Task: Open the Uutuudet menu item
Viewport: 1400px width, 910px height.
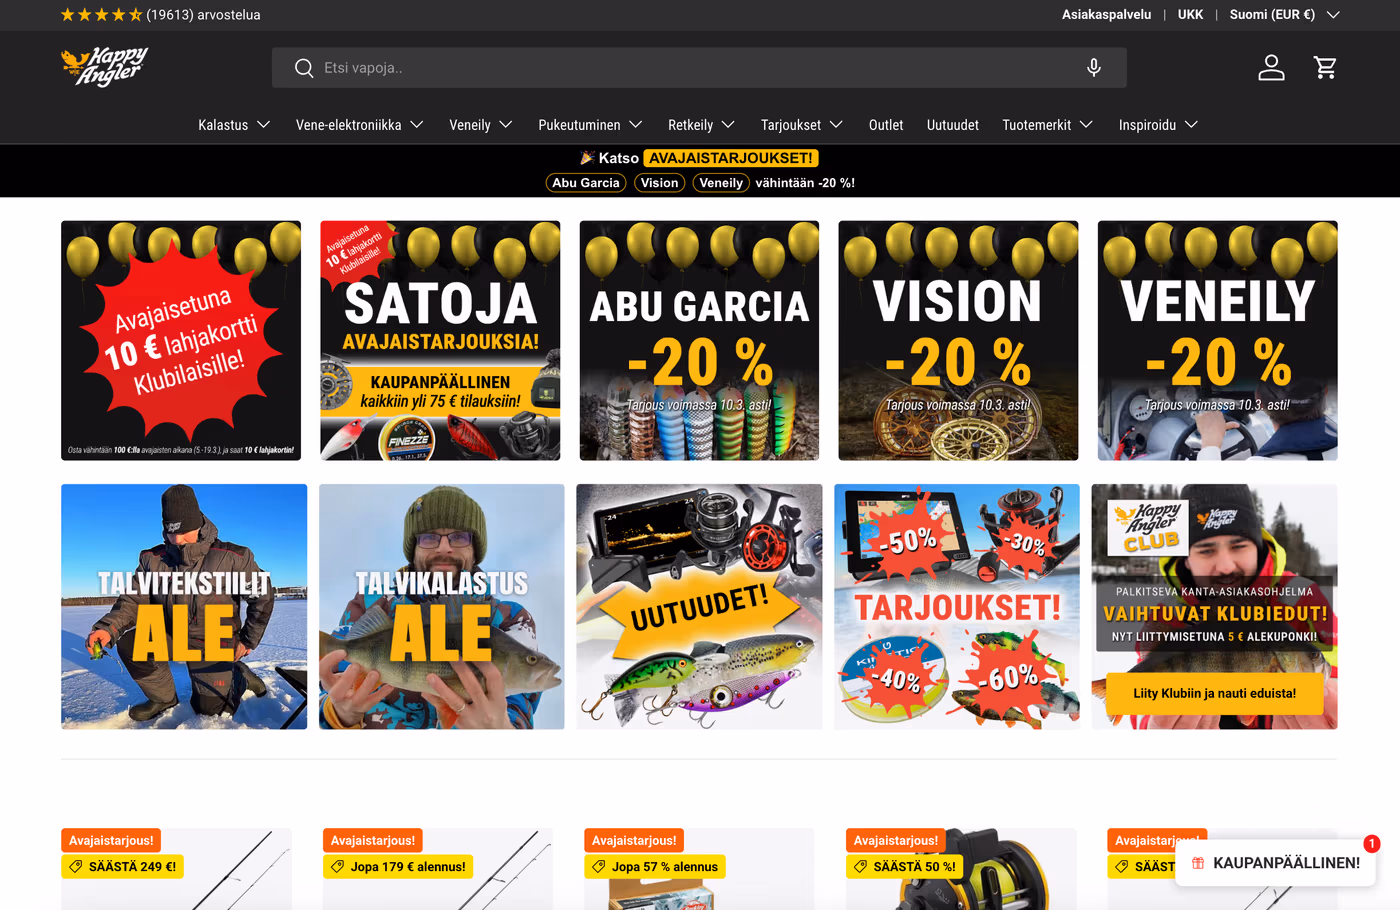Action: (x=953, y=125)
